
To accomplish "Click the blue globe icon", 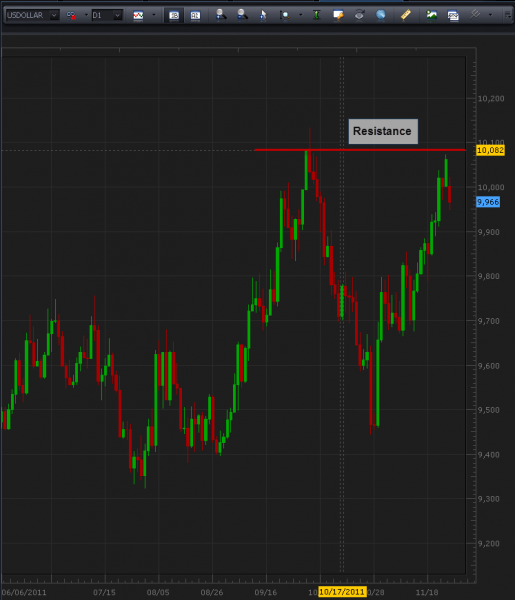I will 380,15.
